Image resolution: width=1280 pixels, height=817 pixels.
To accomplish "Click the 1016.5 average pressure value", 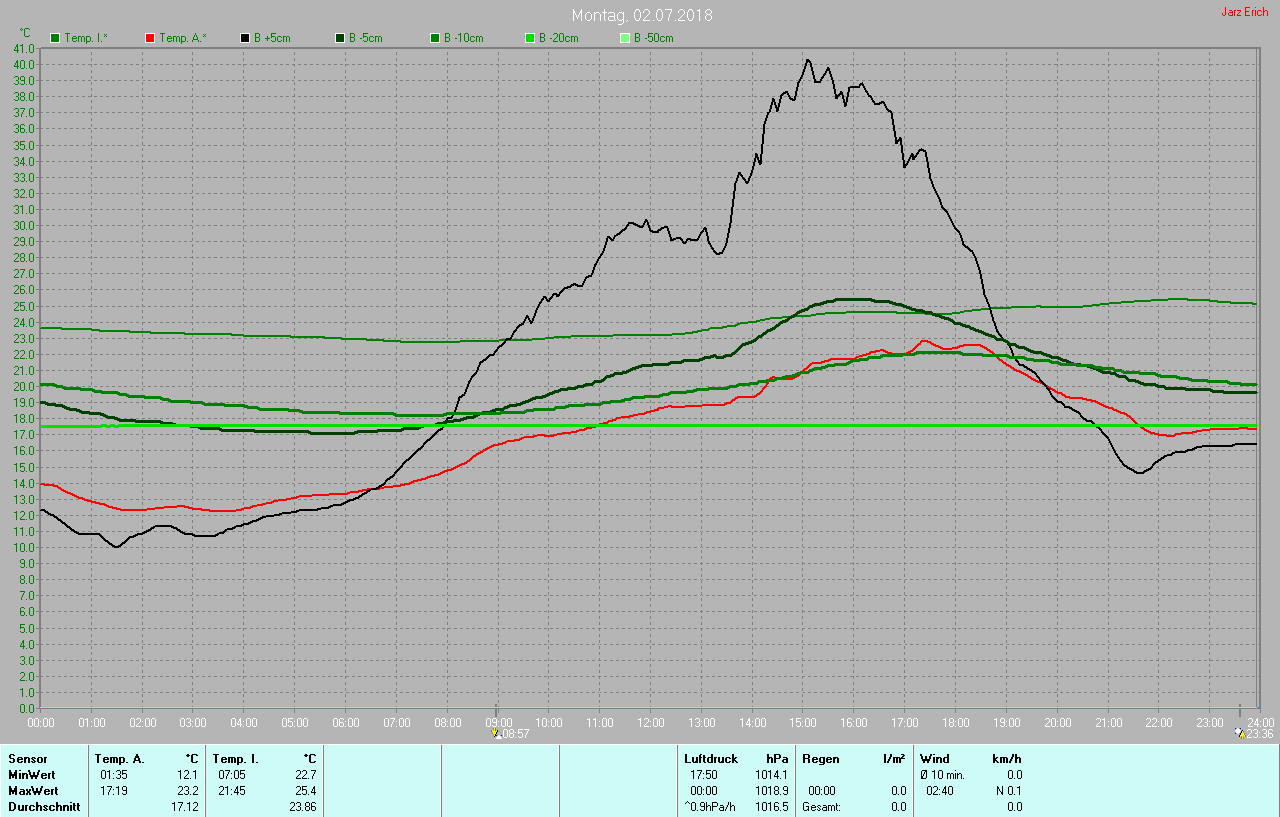I will [772, 807].
